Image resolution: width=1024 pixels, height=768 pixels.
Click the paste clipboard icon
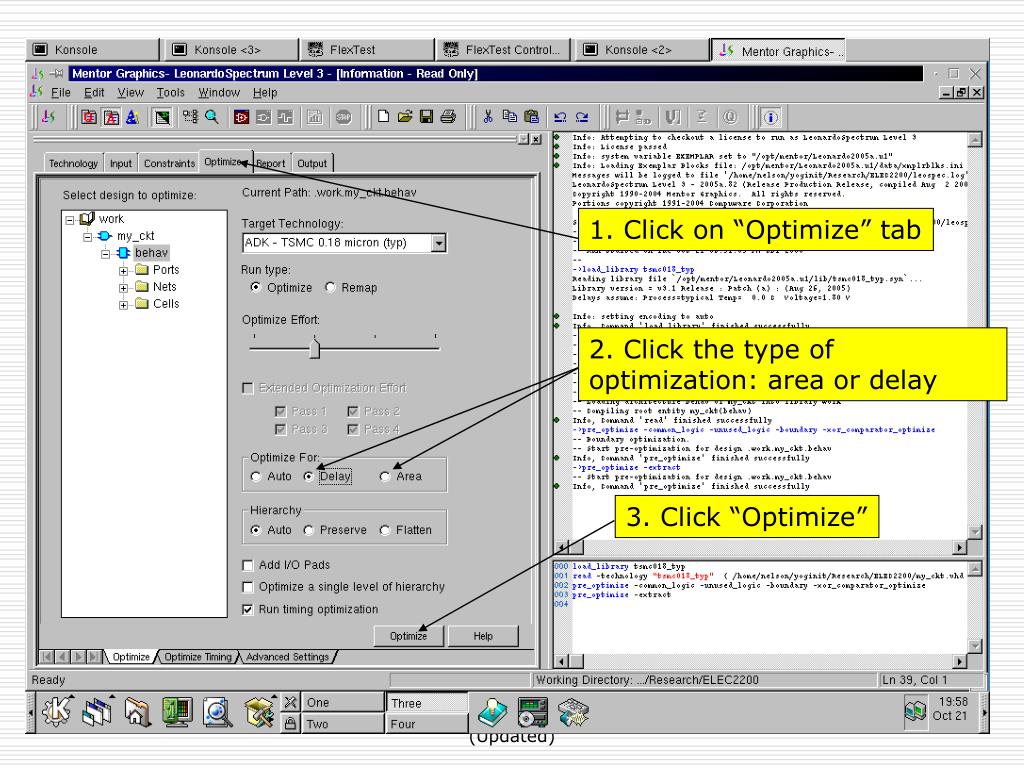pos(532,117)
